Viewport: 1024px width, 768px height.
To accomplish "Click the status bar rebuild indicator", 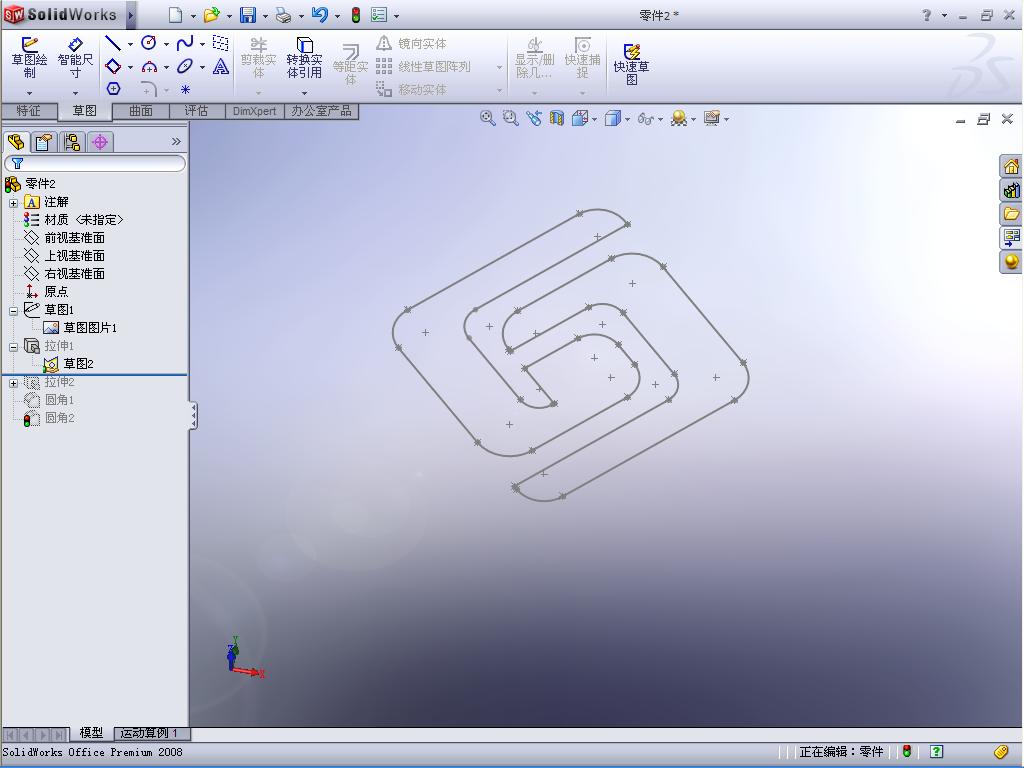I will point(907,751).
